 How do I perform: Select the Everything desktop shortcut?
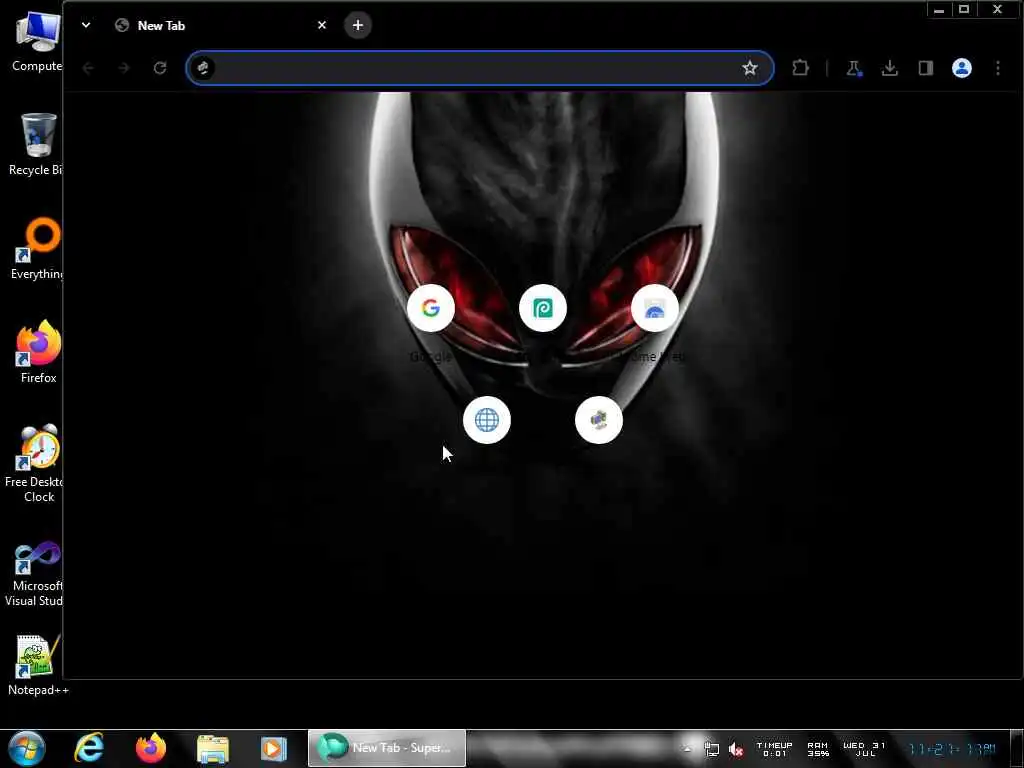click(x=38, y=248)
